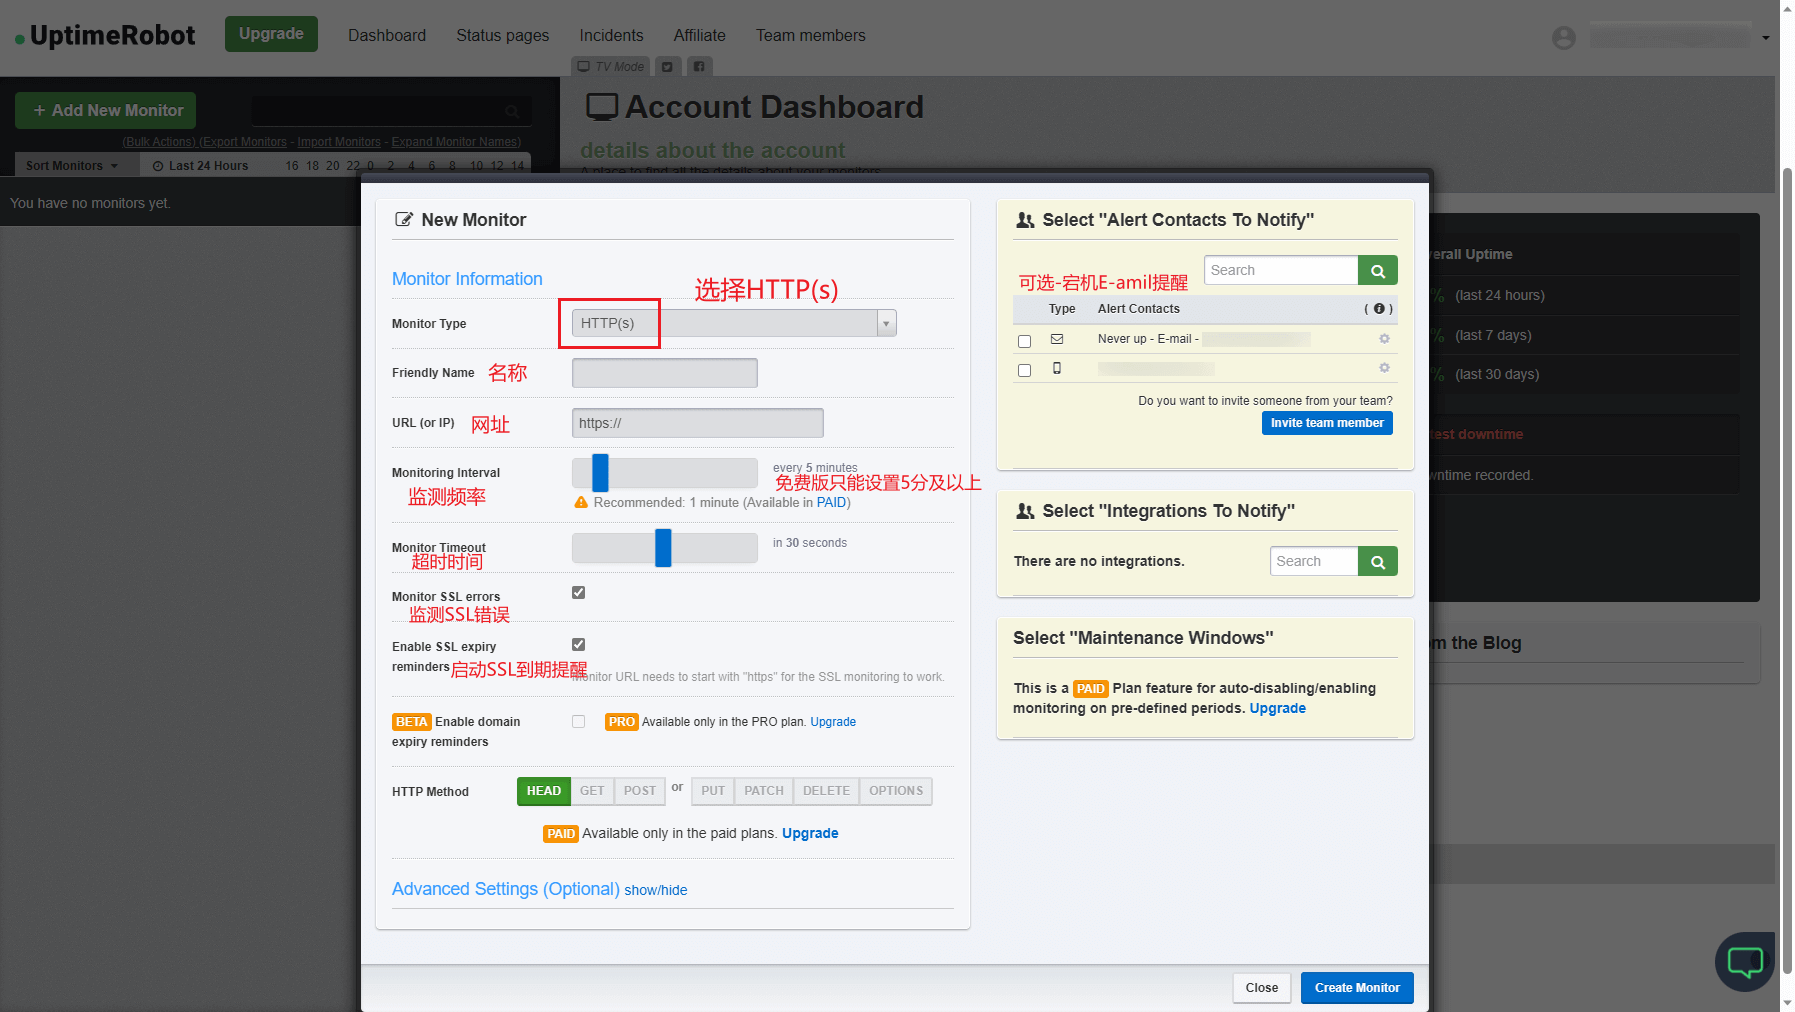The height and width of the screenshot is (1012, 1795).
Task: Uncheck the Monitor SSL errors checkbox
Action: pyautogui.click(x=578, y=593)
